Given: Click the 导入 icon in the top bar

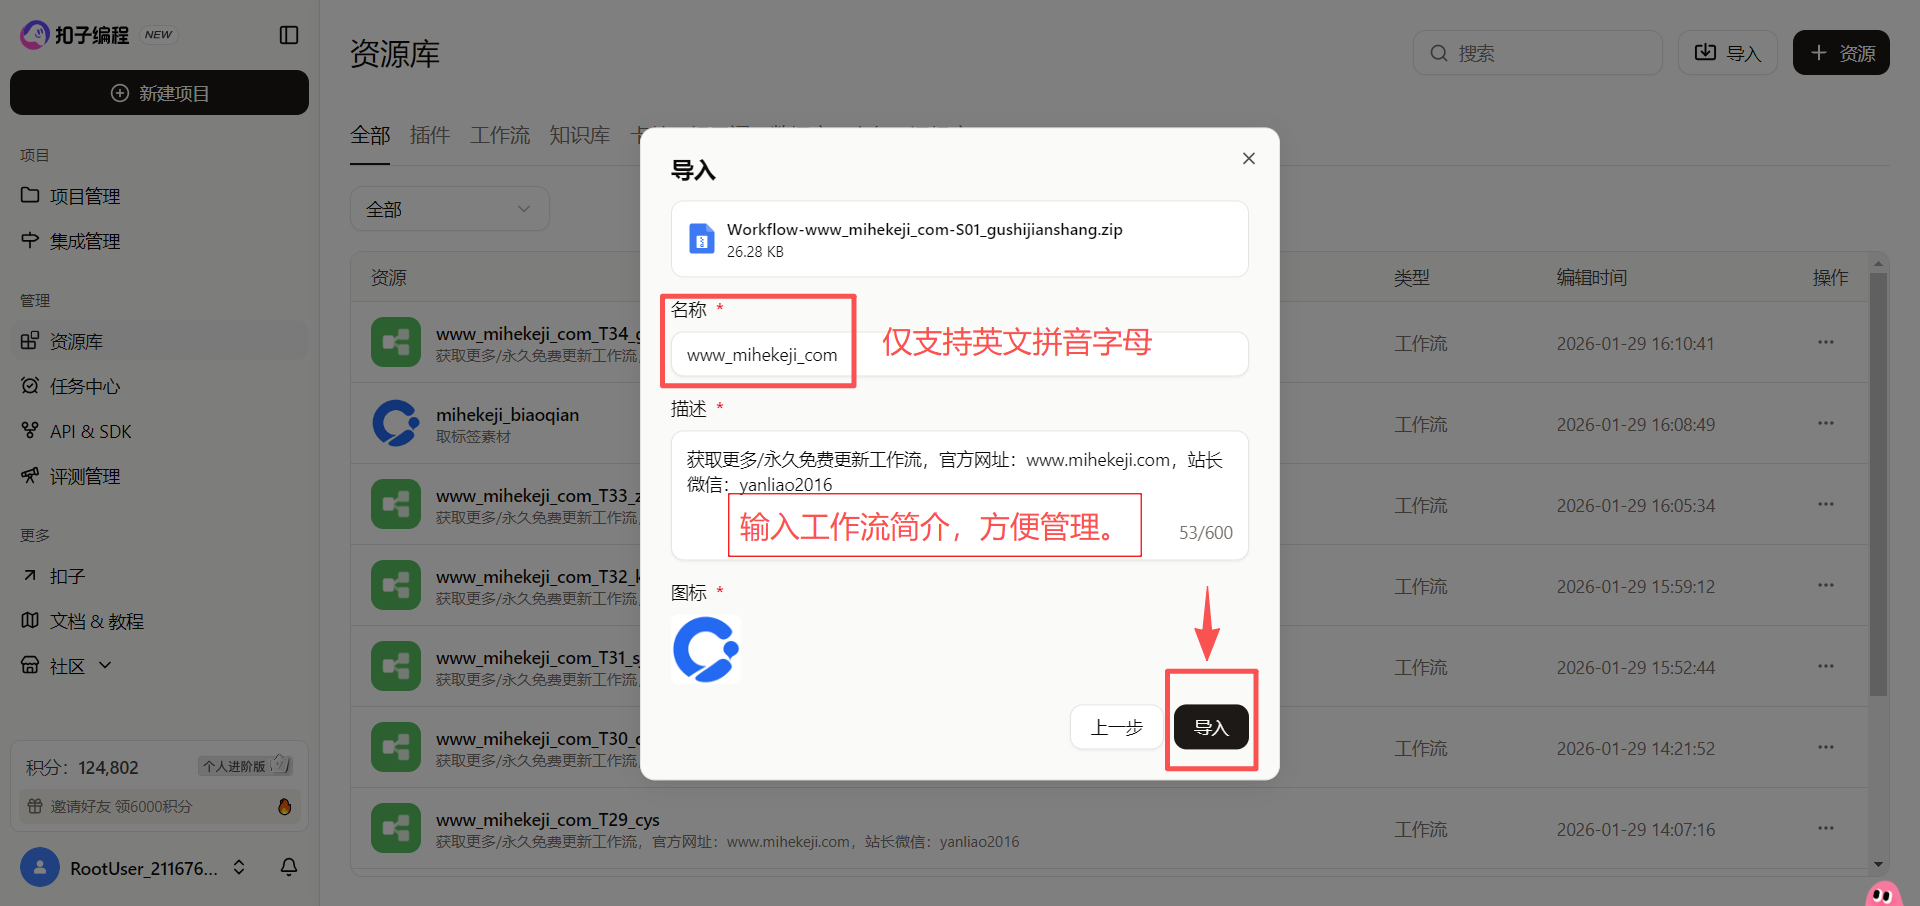Looking at the screenshot, I should point(1707,52).
